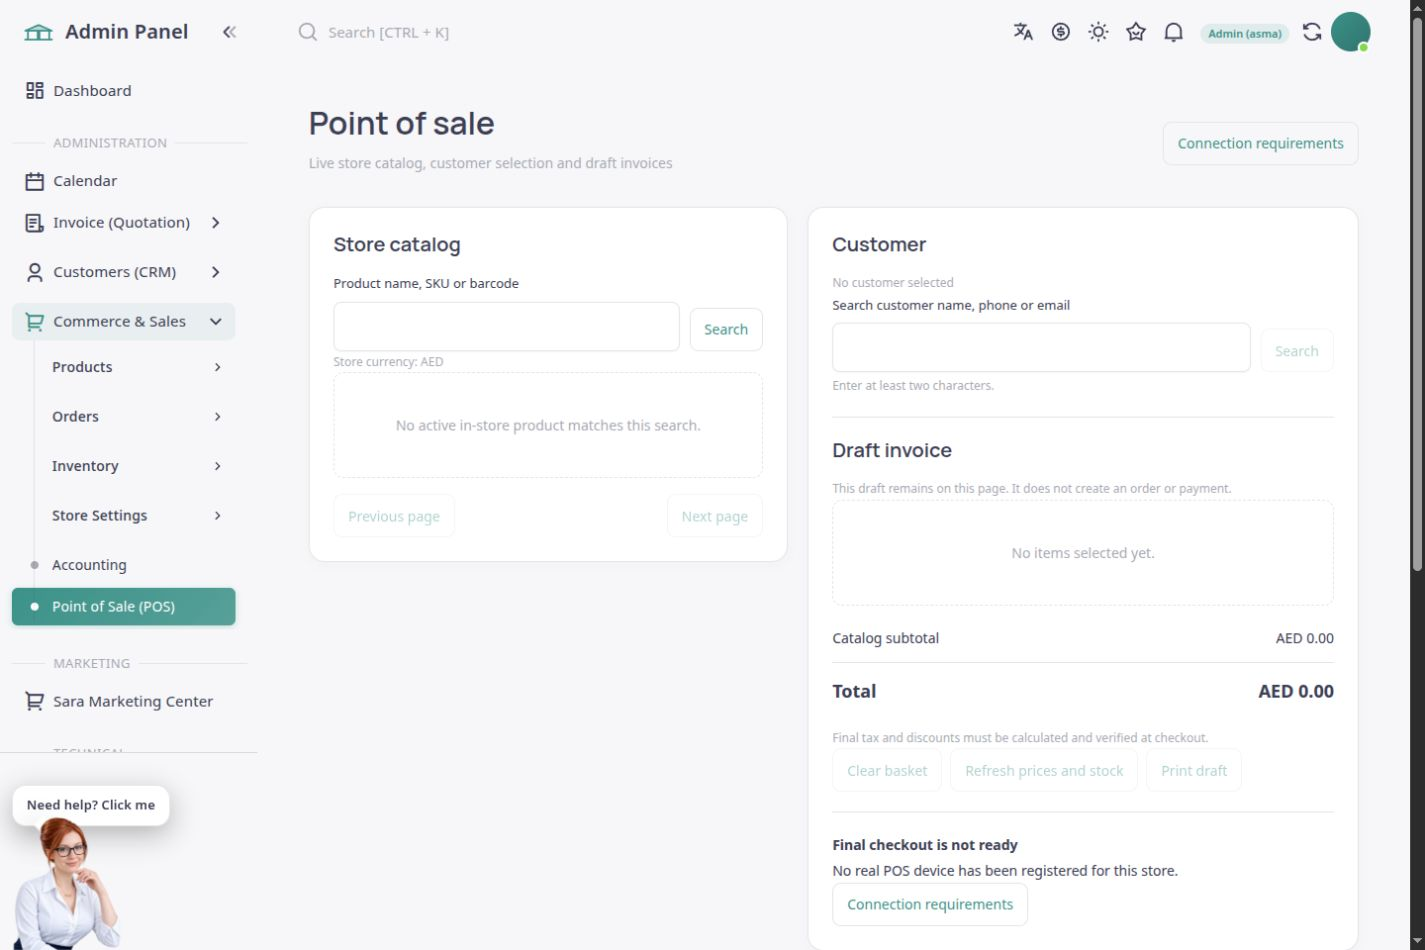The width and height of the screenshot is (1425, 950).
Task: Focus the product name, SKU or barcode field
Action: coord(507,327)
